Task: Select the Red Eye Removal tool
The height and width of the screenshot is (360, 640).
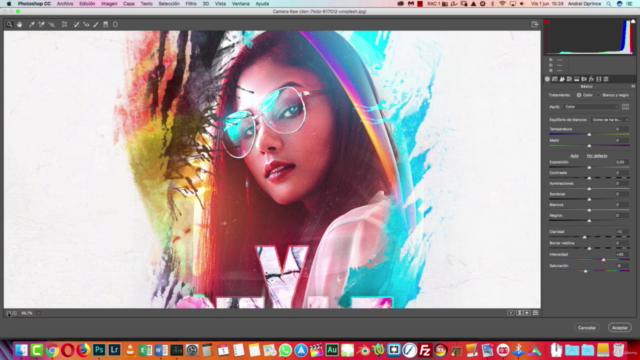Action: (x=86, y=24)
